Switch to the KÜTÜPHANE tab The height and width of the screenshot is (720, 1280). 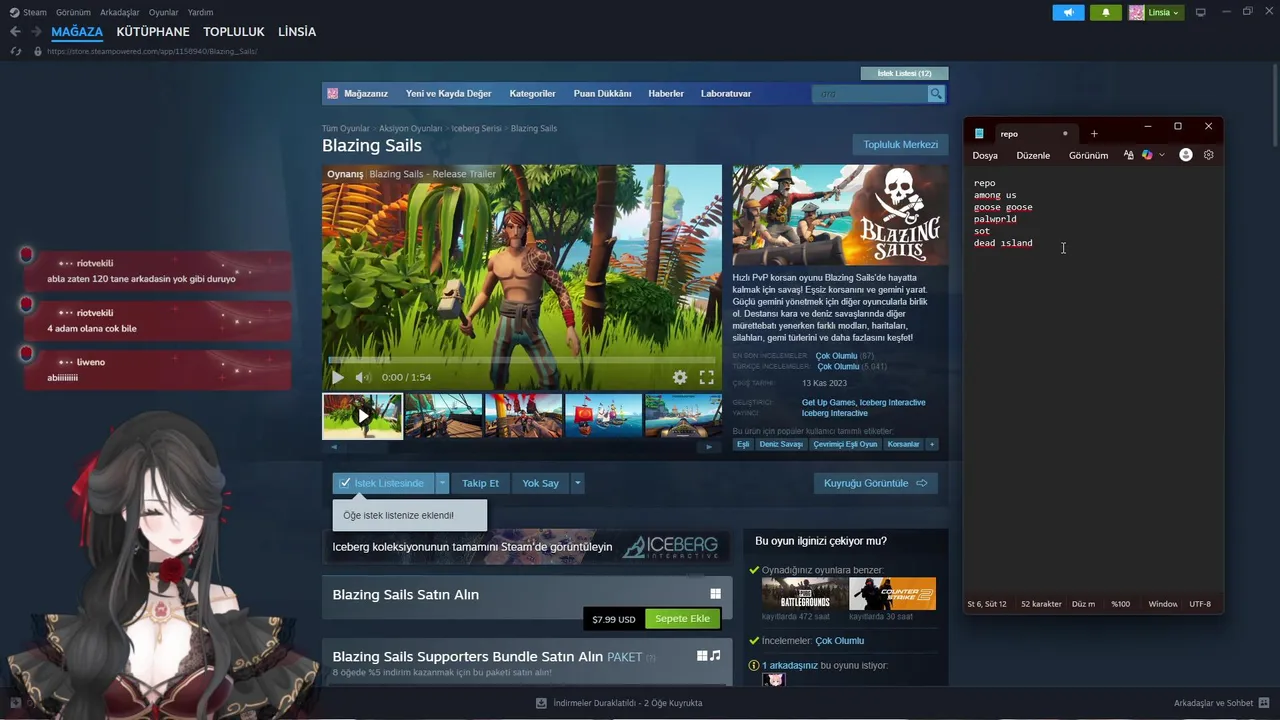tap(153, 32)
